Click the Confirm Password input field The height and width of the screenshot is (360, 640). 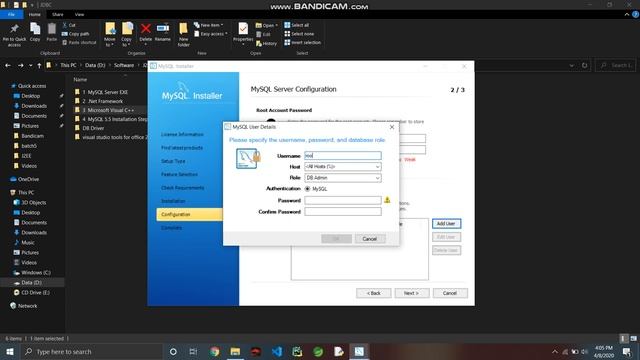[343, 211]
